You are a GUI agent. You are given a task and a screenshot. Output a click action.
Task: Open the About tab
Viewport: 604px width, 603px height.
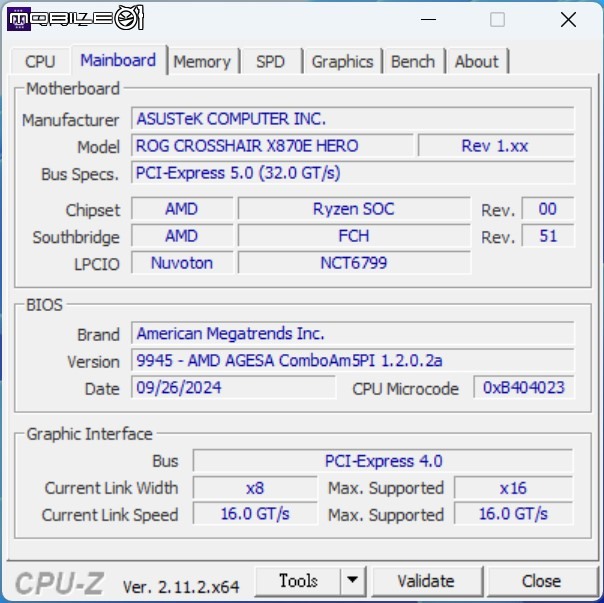click(477, 61)
